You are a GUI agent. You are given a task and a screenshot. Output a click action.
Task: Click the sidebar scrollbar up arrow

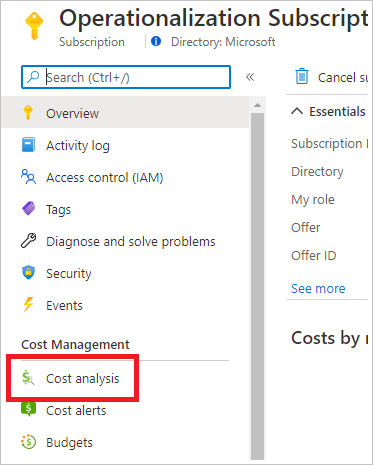coord(257,105)
